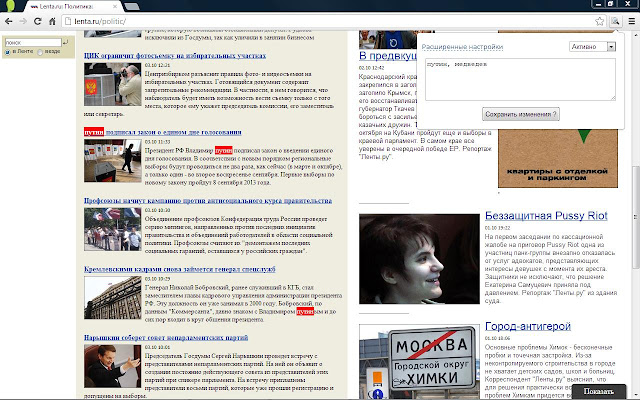Open Кремлевскими кадрами headline link
The image size is (640, 400).
tap(180, 269)
